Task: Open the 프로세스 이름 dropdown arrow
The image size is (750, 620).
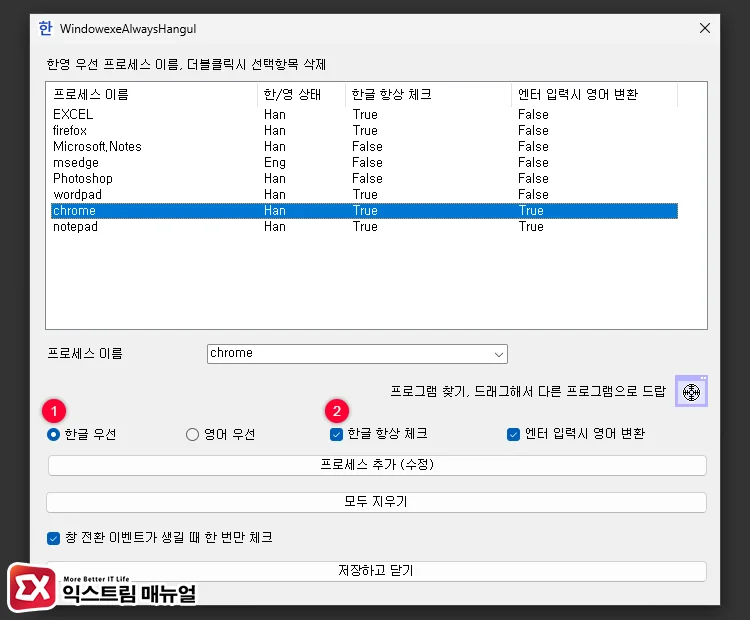Action: [x=498, y=354]
